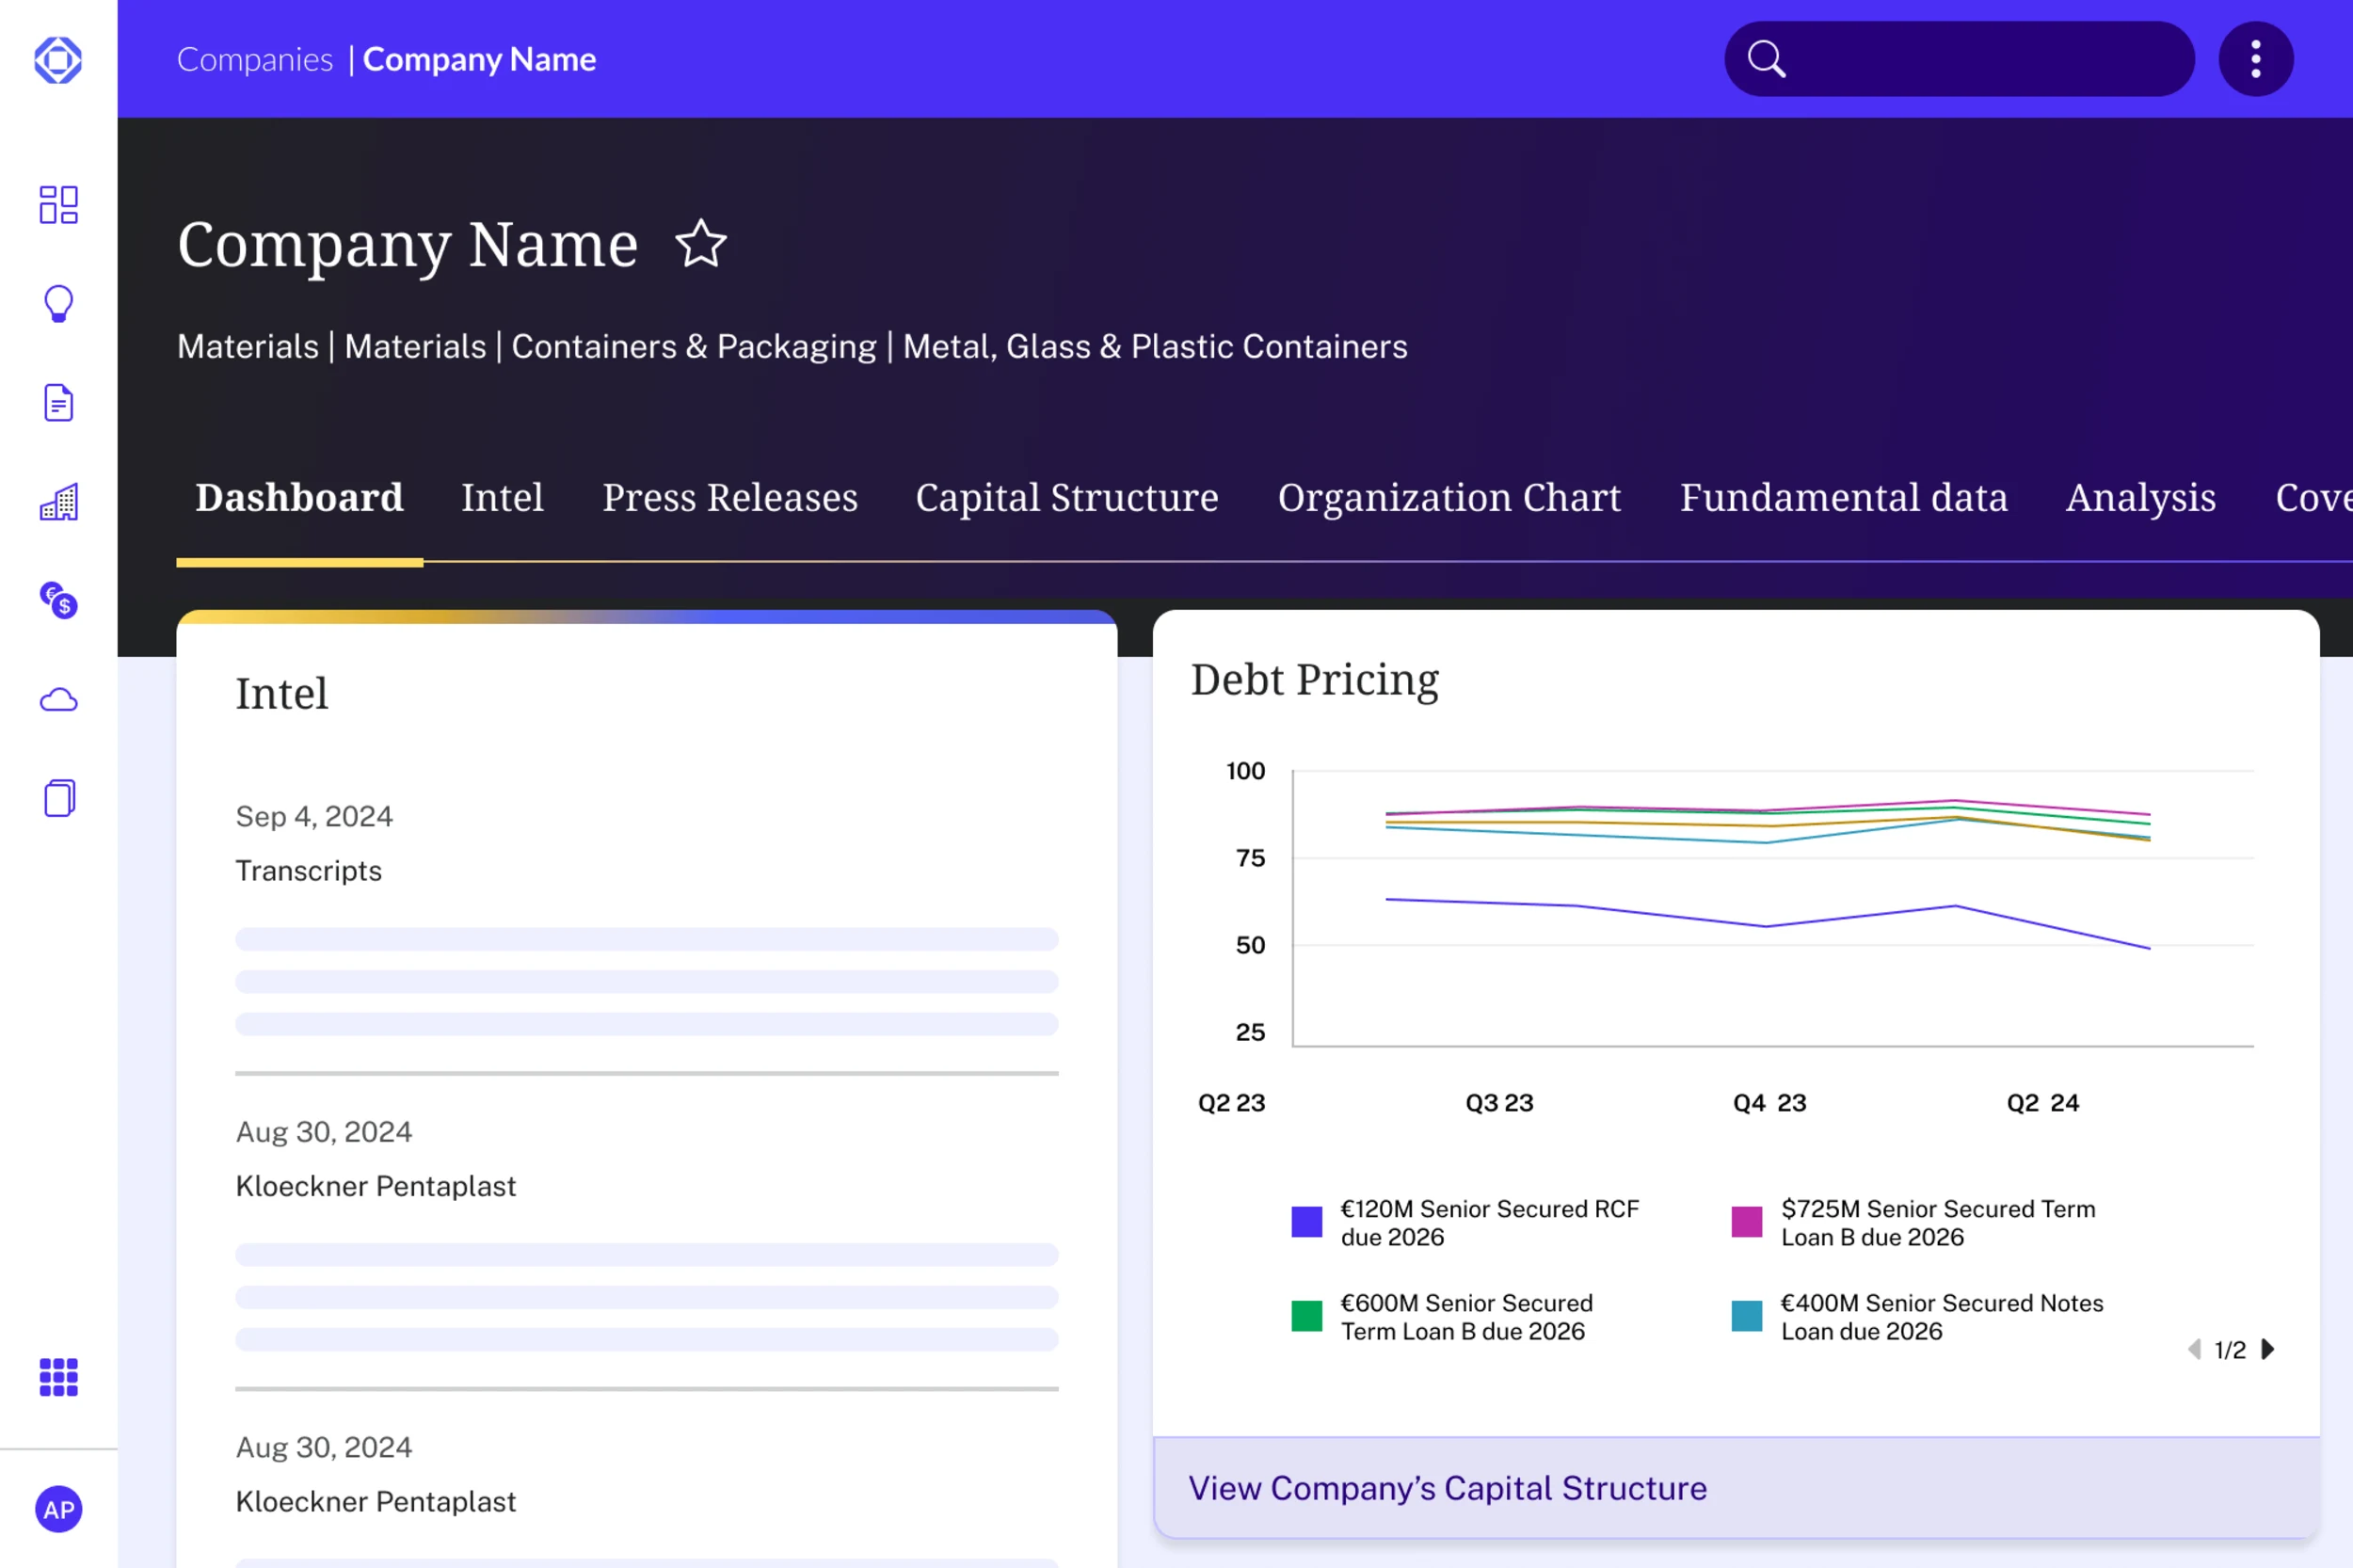The height and width of the screenshot is (1568, 2353).
Task: Click the search magnifier icon
Action: coord(1766,58)
